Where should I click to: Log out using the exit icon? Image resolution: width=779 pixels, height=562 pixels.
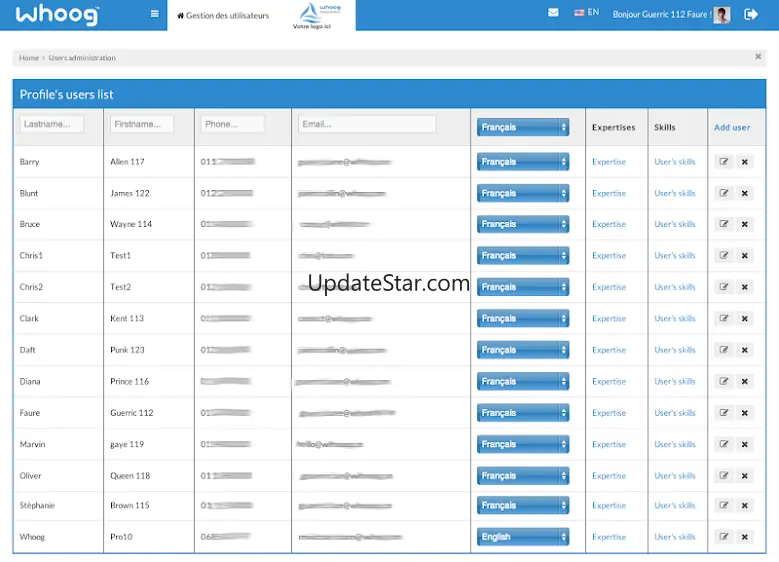pyautogui.click(x=751, y=14)
